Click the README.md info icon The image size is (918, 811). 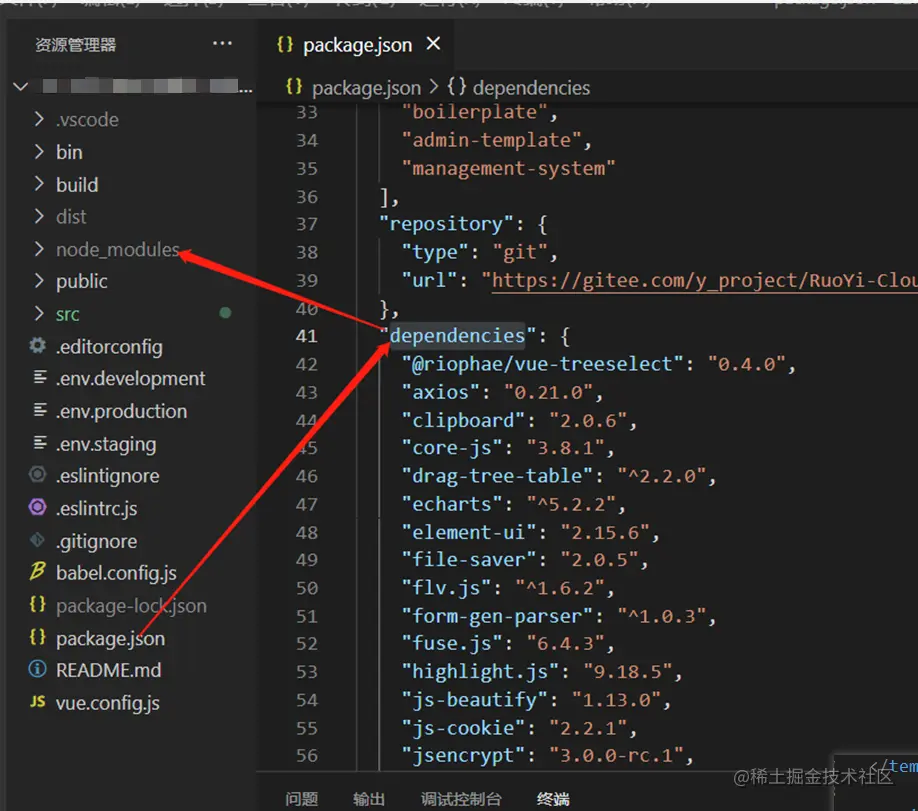point(37,669)
